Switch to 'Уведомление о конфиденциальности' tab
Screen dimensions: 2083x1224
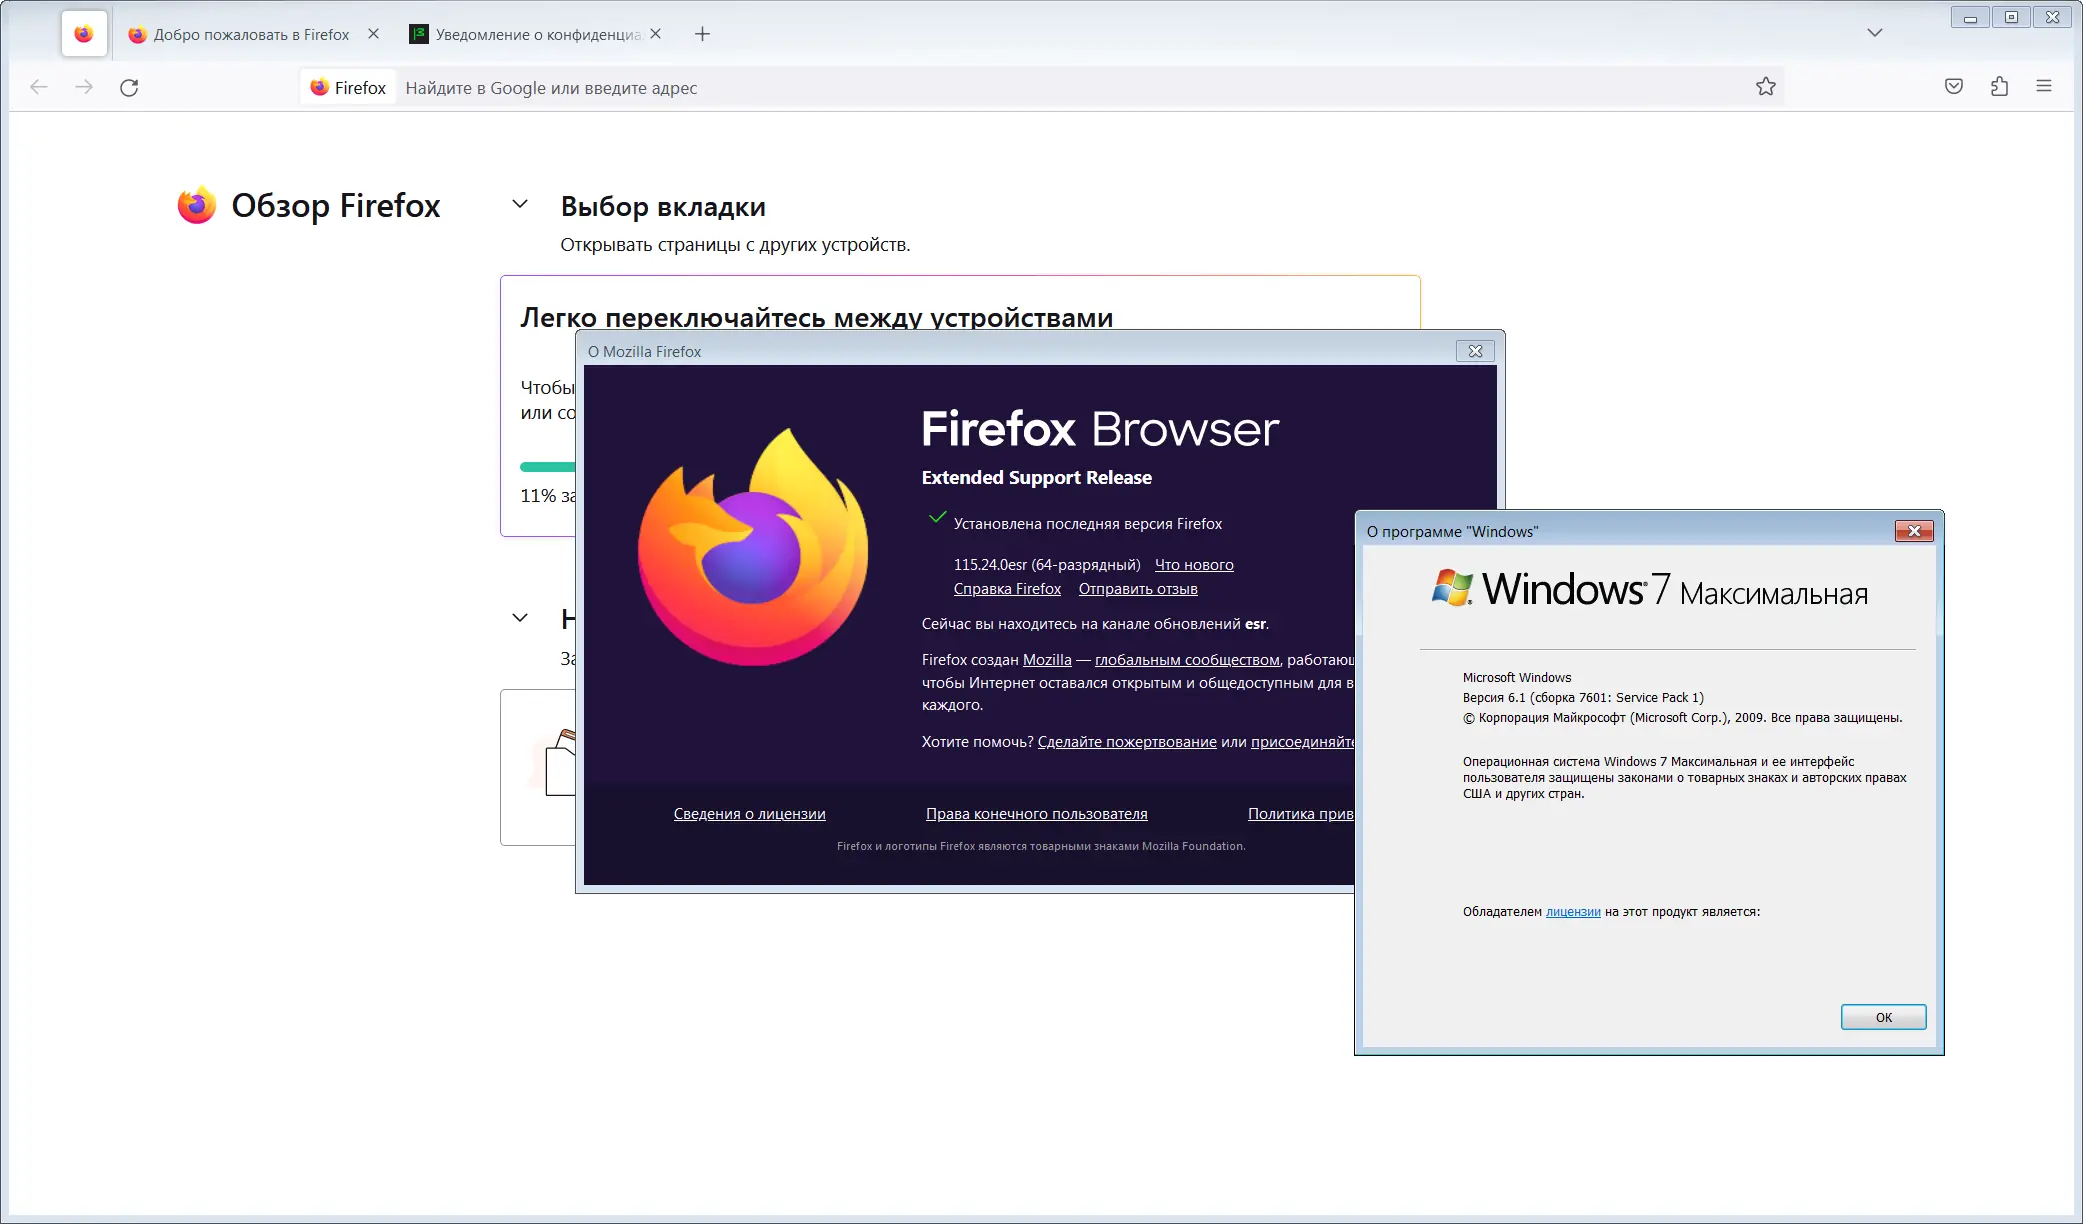(x=527, y=34)
